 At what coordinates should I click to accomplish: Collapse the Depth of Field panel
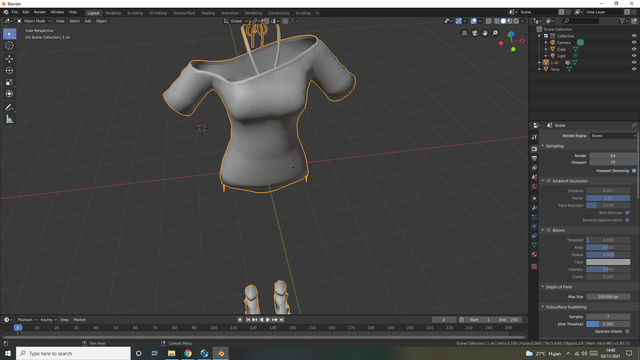(x=543, y=287)
